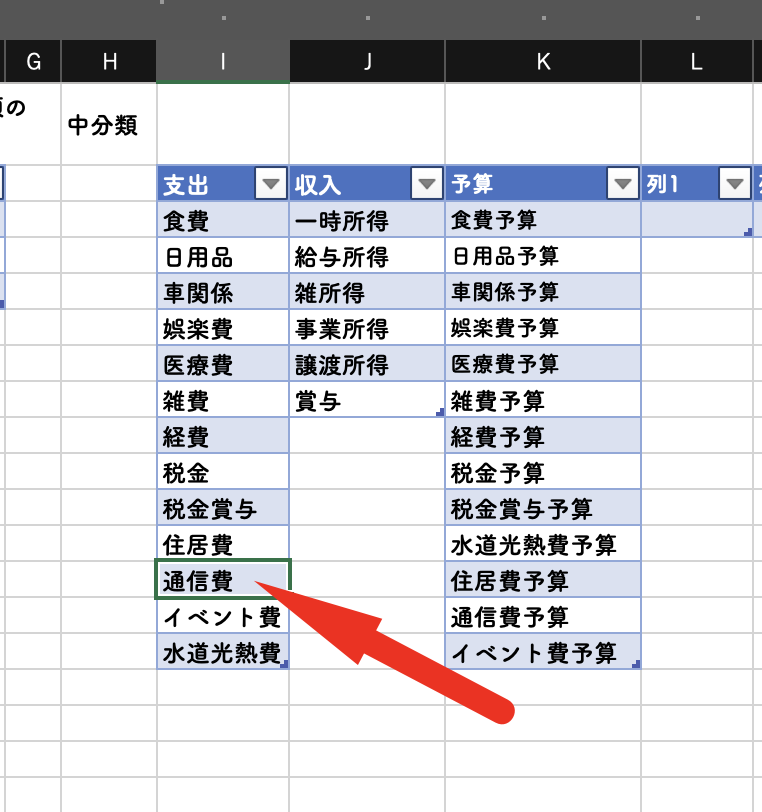Select the 事業所得 cell

tap(366, 328)
